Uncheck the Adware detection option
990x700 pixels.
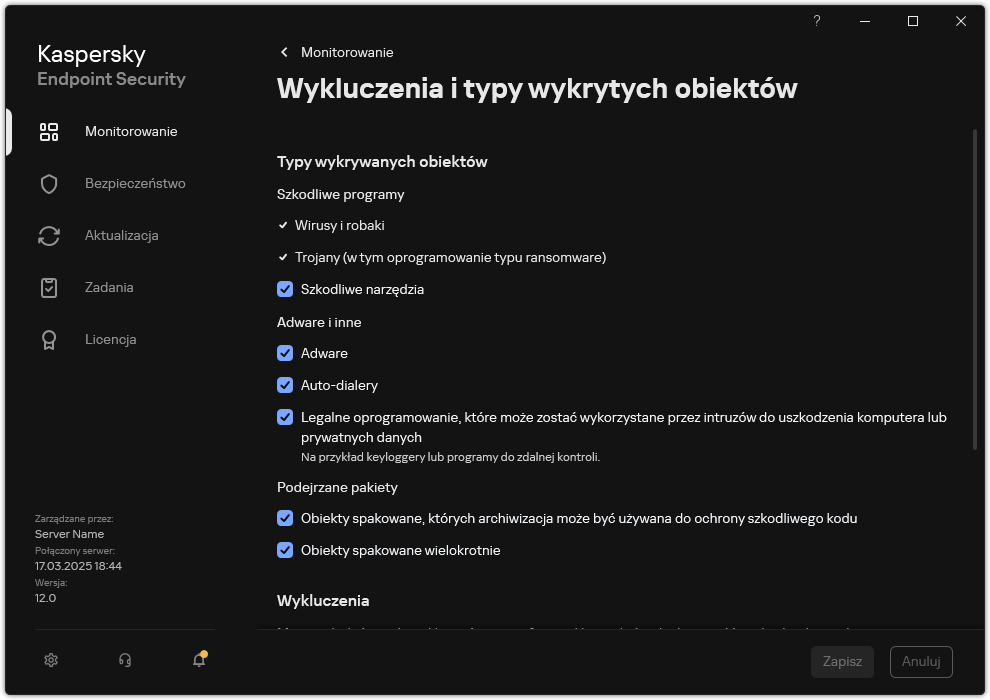(285, 353)
